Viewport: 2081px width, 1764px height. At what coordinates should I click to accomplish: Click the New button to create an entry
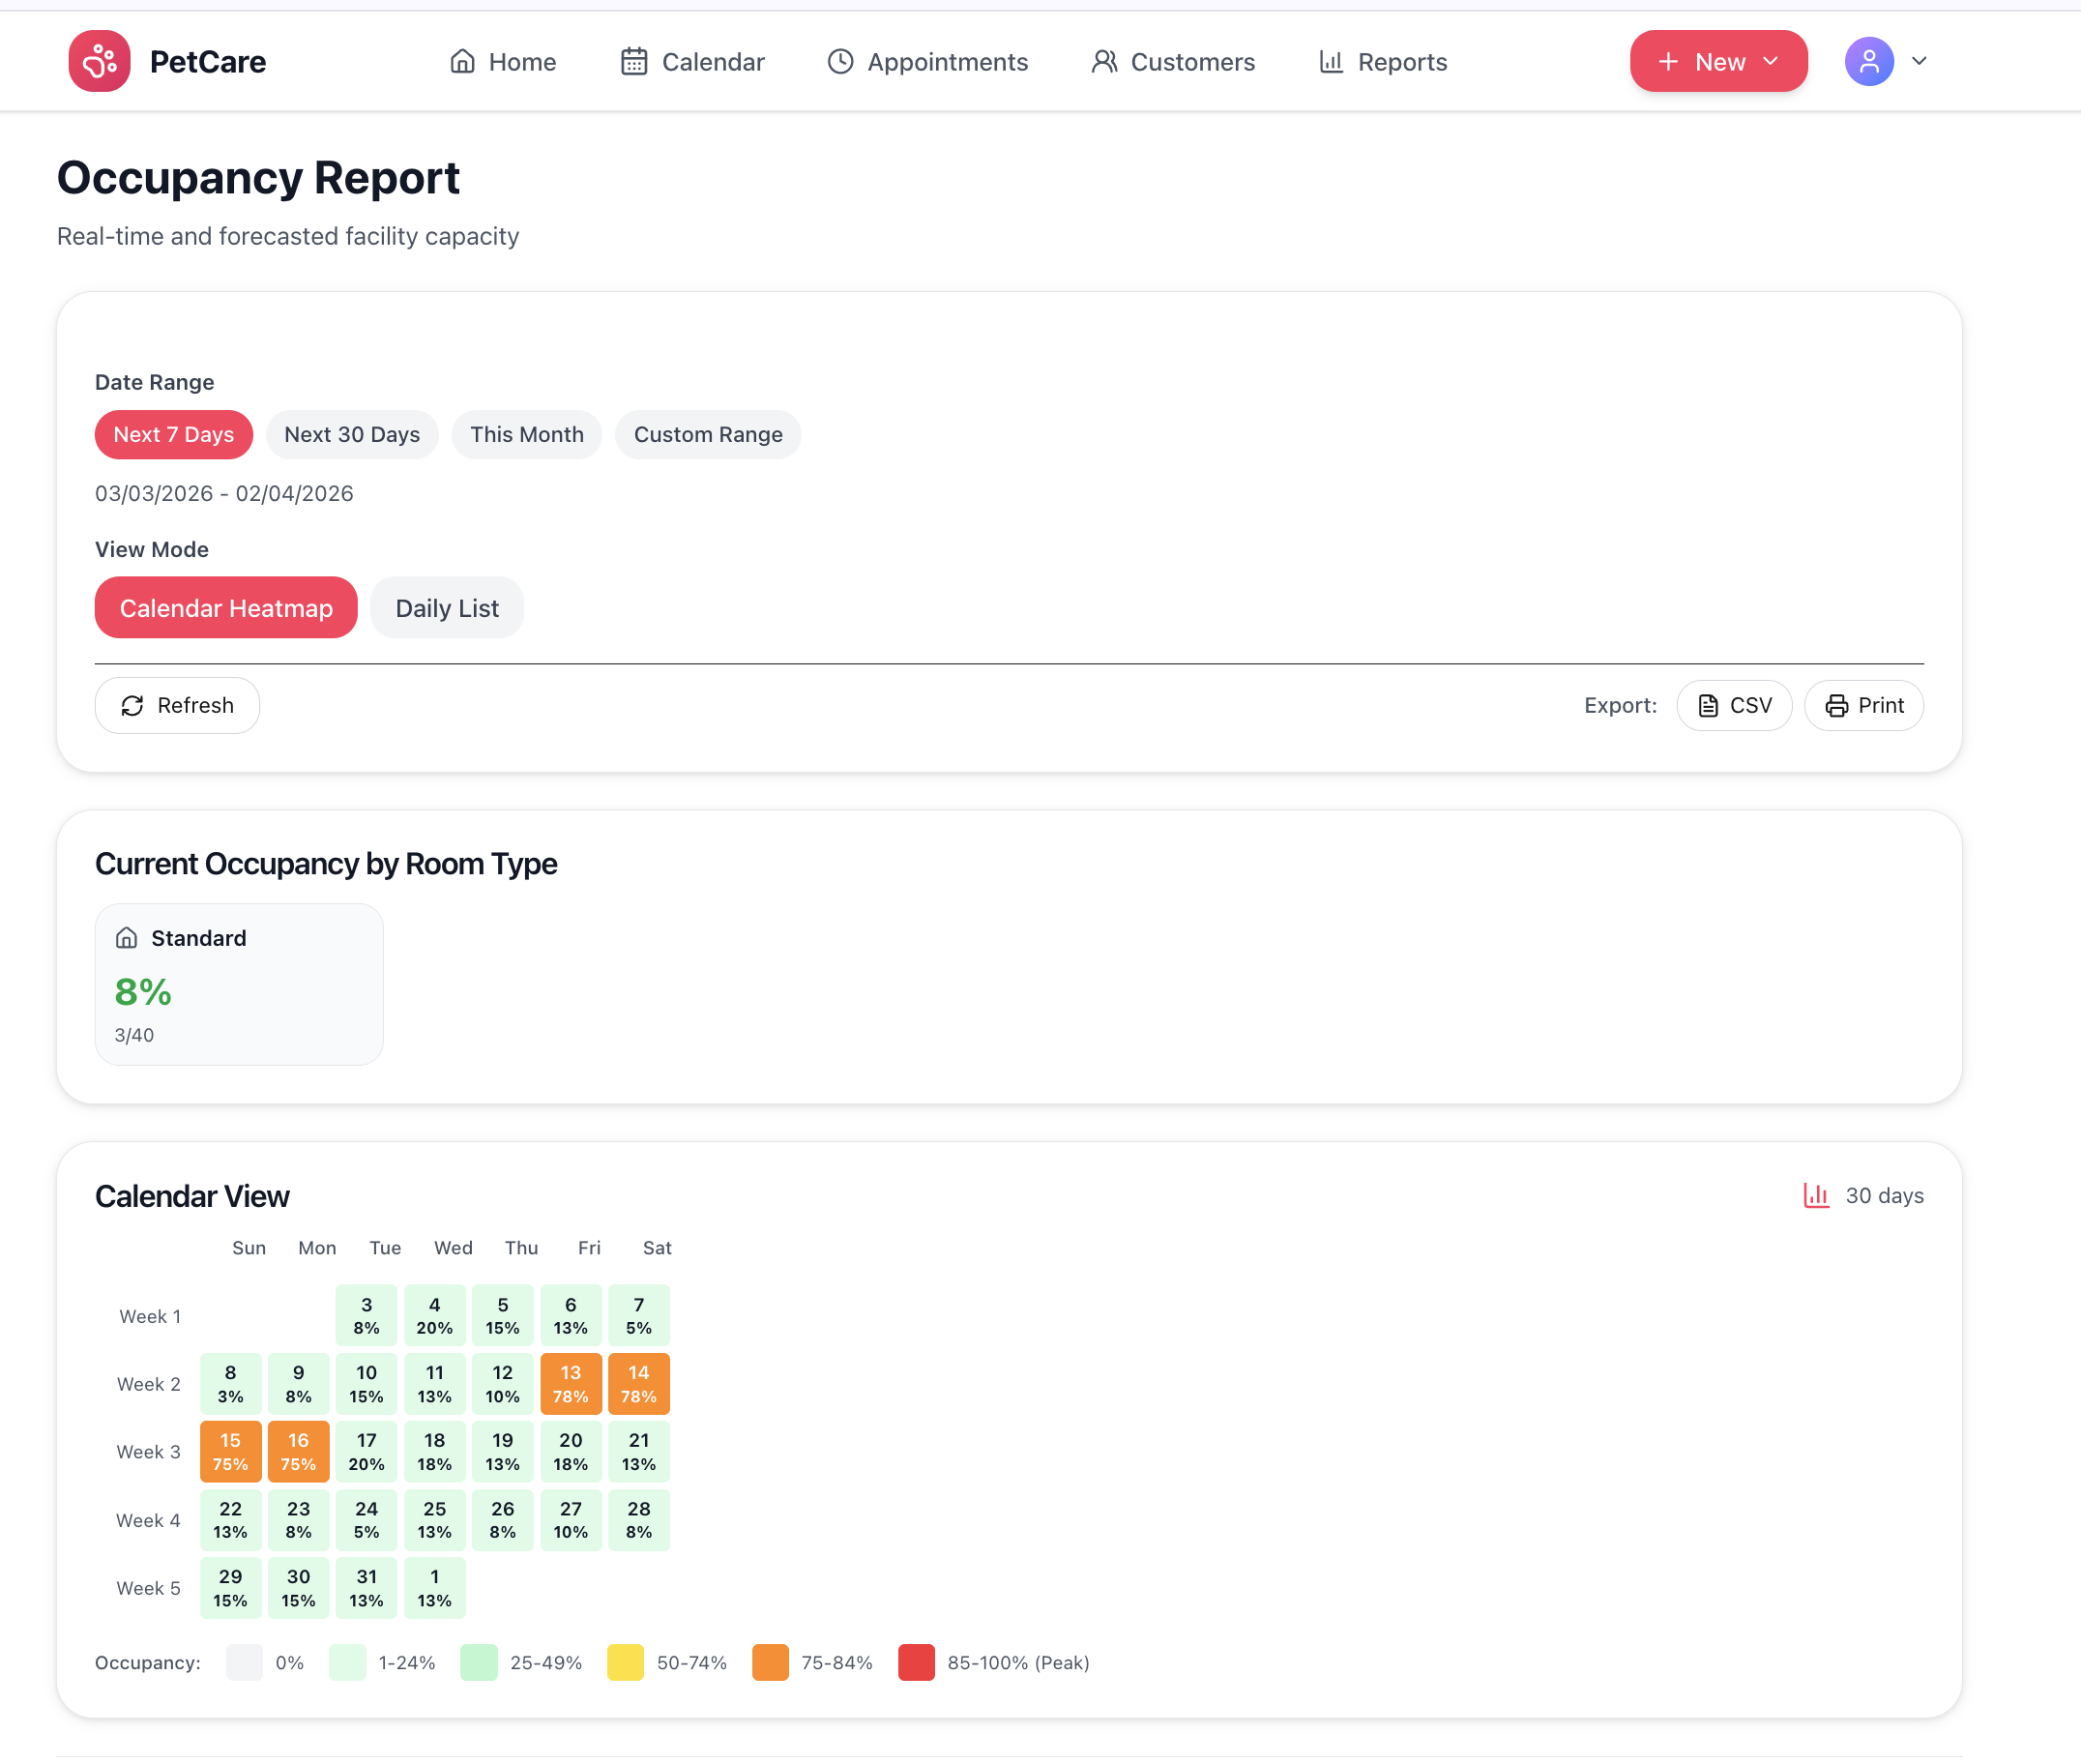(x=1717, y=61)
